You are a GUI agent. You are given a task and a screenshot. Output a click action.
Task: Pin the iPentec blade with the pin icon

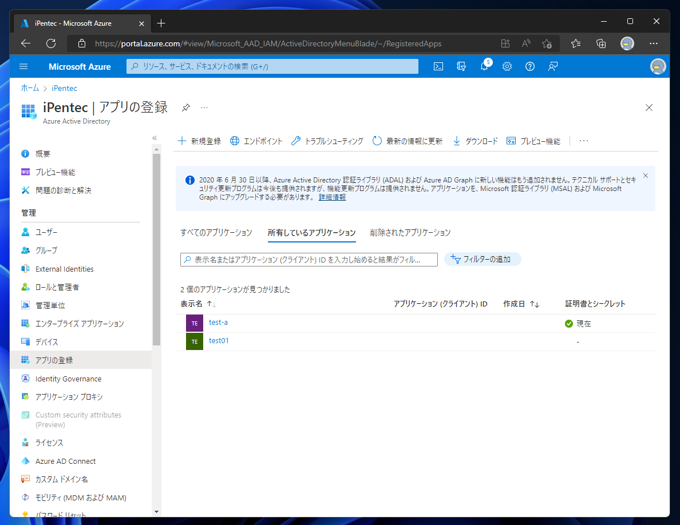186,107
